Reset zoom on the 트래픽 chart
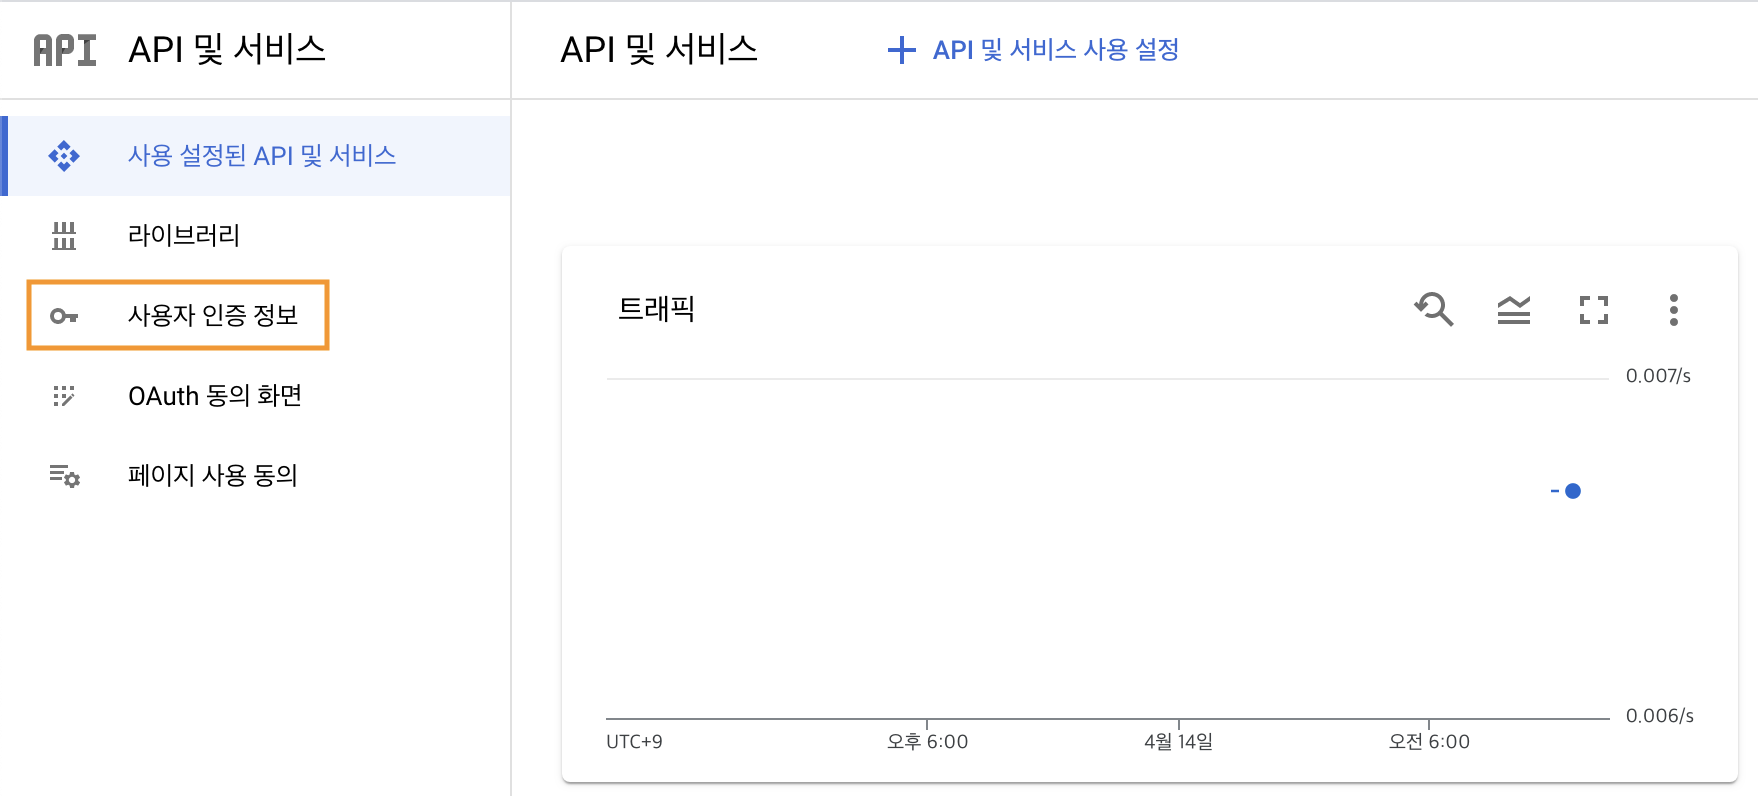The width and height of the screenshot is (1758, 796). coord(1434,310)
